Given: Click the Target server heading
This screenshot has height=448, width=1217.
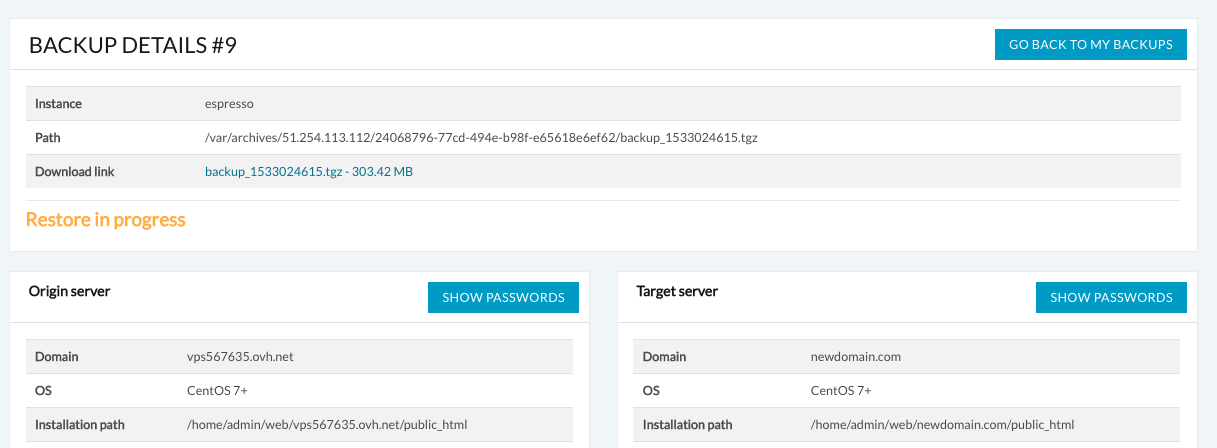Looking at the screenshot, I should 677,292.
